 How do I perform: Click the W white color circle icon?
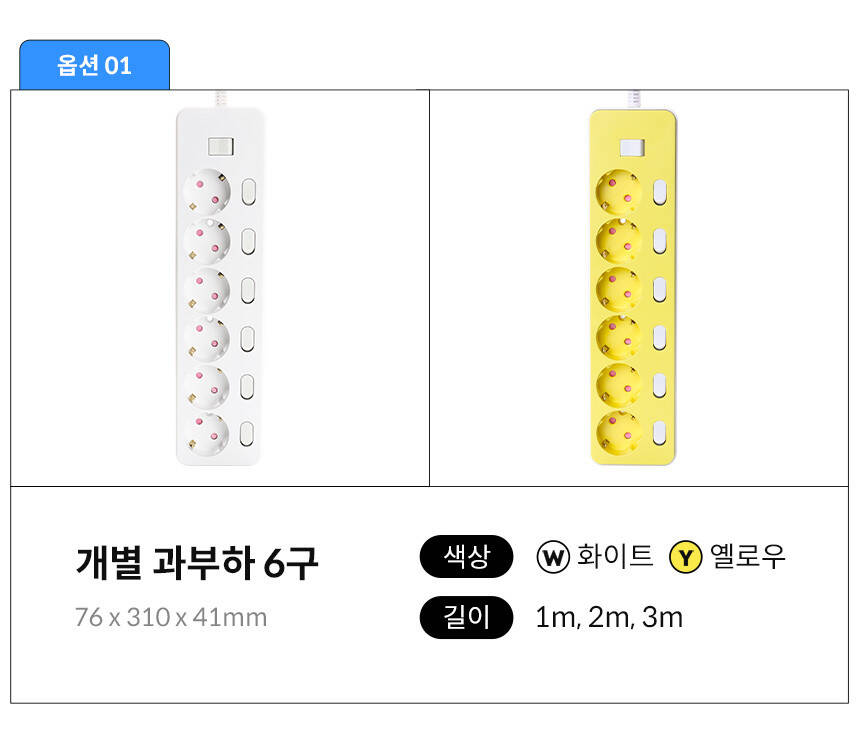(553, 557)
